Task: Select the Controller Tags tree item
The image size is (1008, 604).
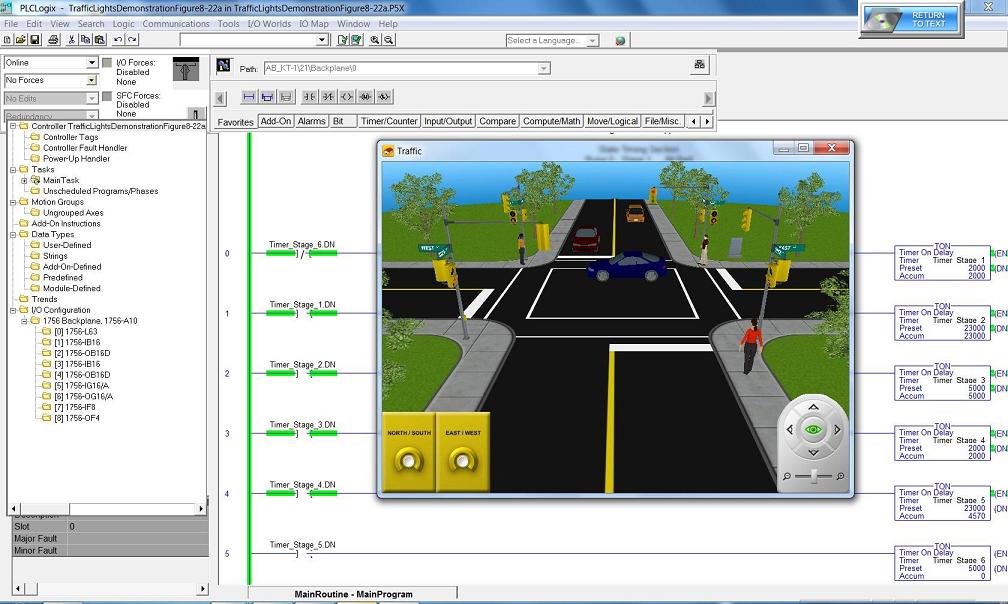Action: coord(70,137)
